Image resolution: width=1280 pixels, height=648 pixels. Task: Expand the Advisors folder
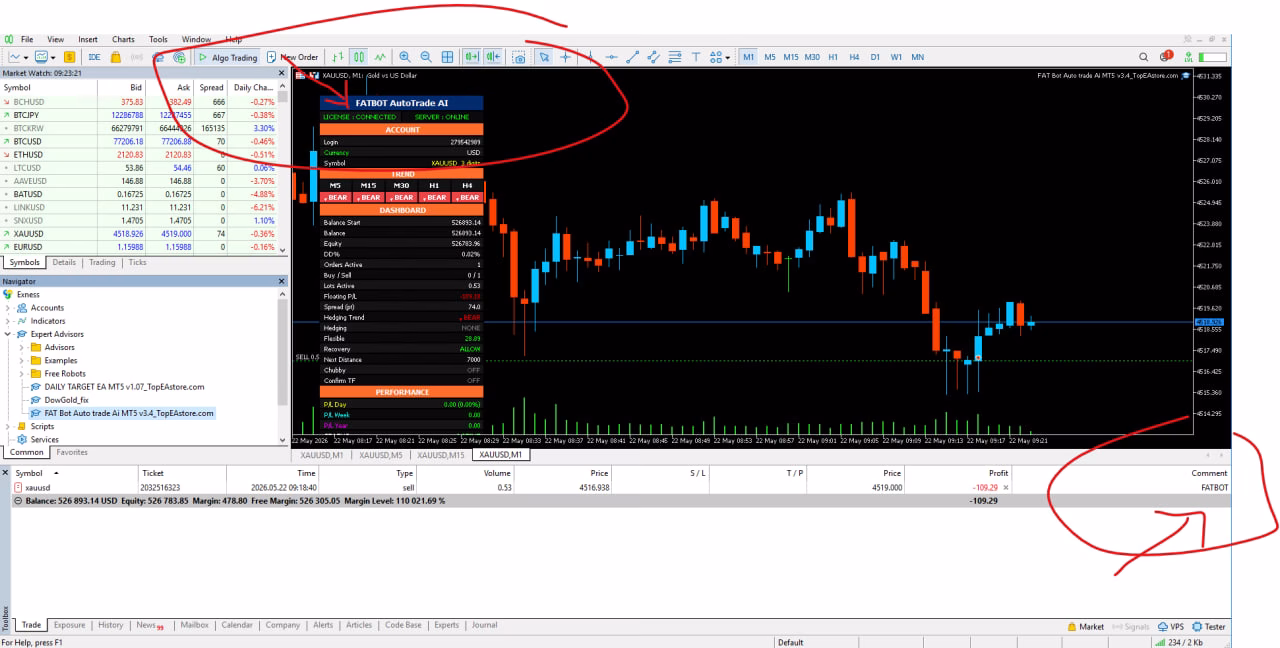tap(22, 347)
